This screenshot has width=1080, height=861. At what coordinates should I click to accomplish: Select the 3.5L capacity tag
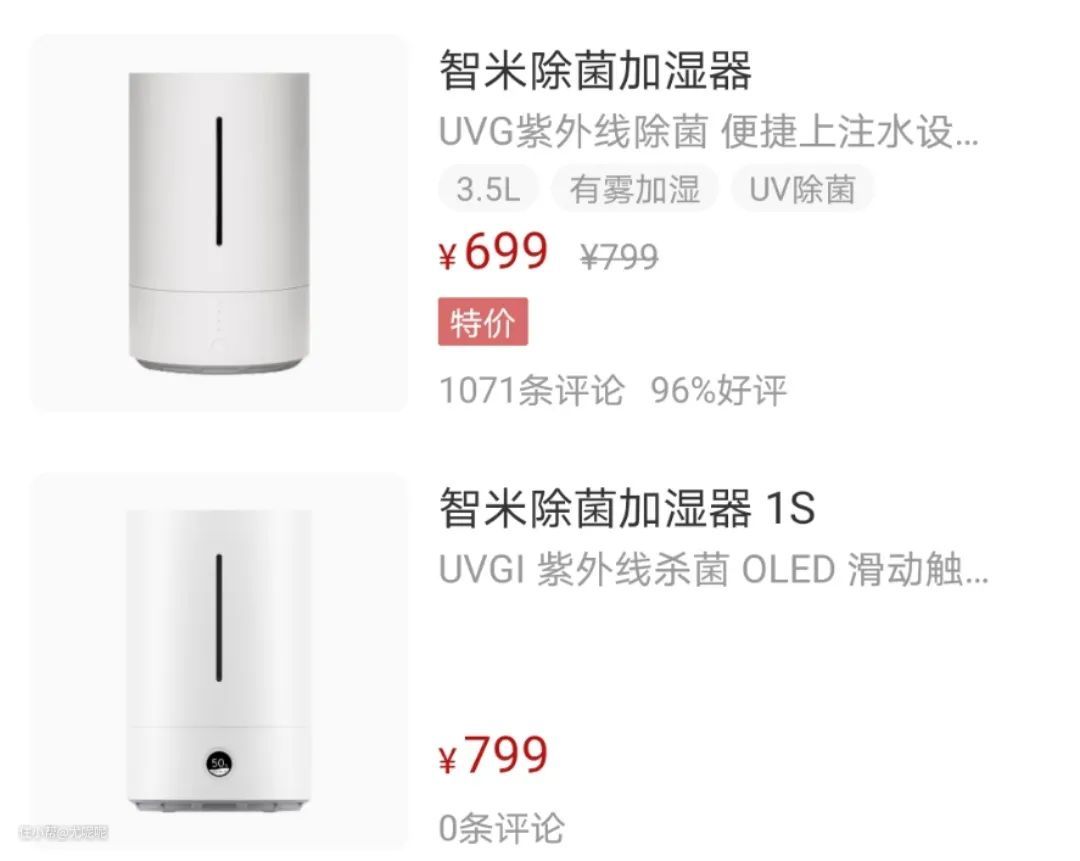(x=488, y=189)
